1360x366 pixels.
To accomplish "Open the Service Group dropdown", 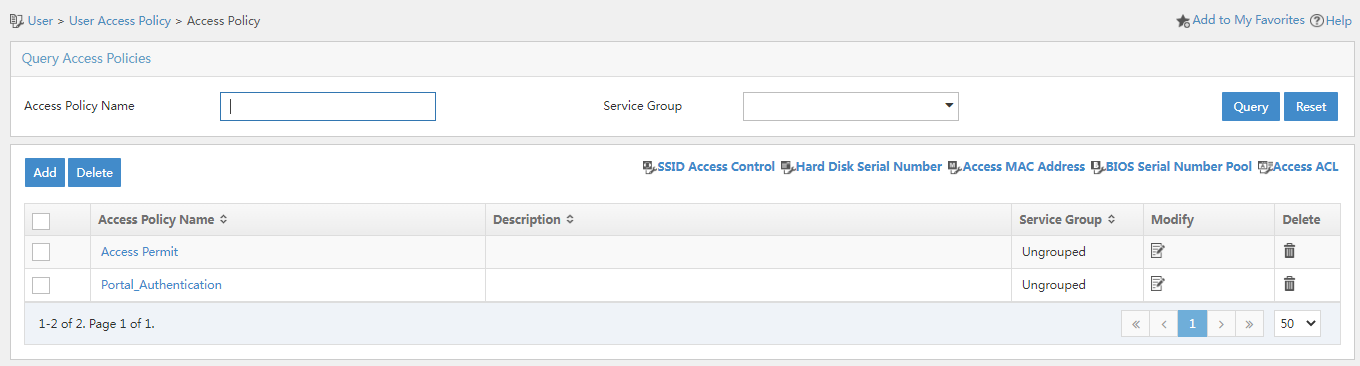I will click(x=851, y=106).
